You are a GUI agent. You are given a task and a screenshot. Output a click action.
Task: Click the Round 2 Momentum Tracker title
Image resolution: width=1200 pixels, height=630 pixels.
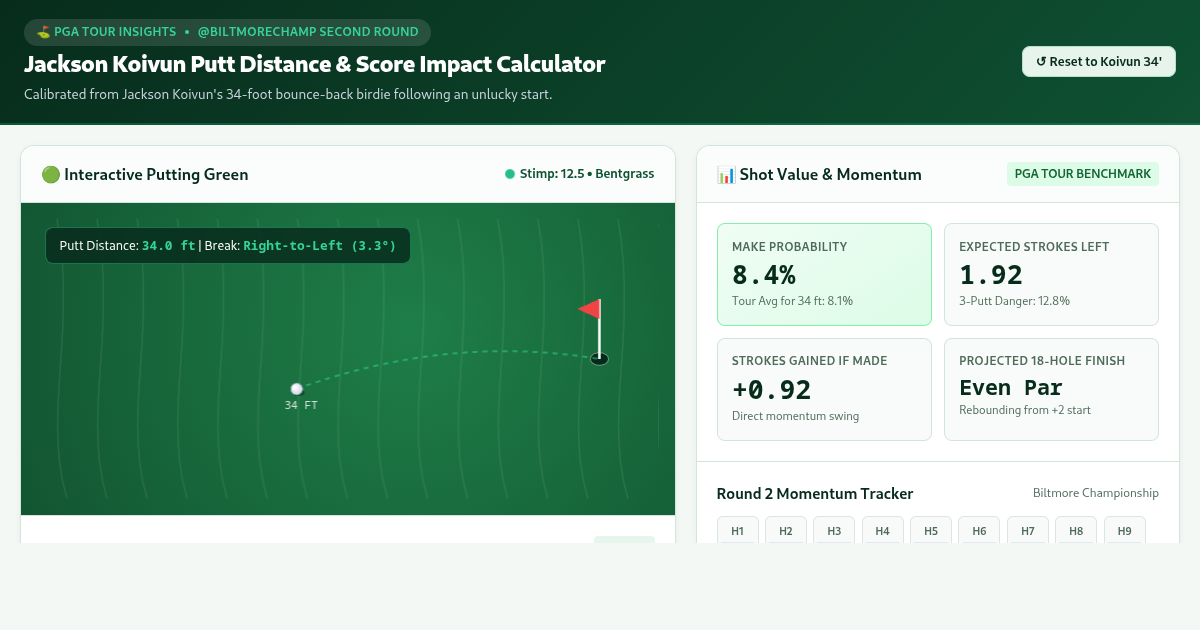(815, 493)
